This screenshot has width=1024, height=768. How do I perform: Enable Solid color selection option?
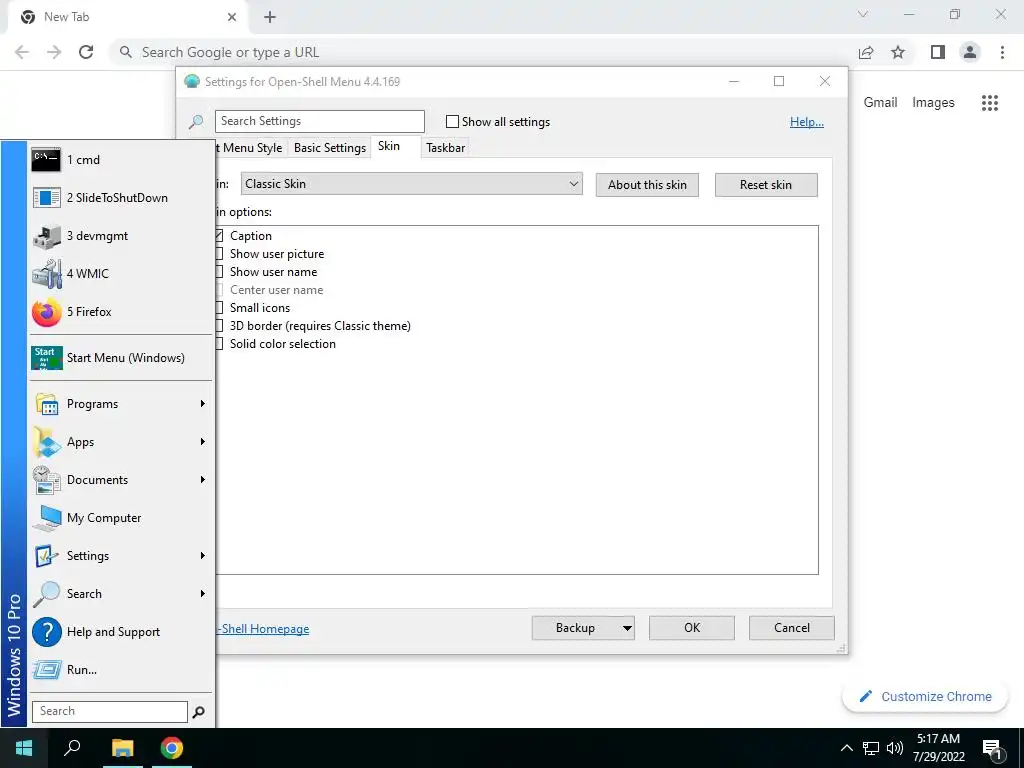219,344
